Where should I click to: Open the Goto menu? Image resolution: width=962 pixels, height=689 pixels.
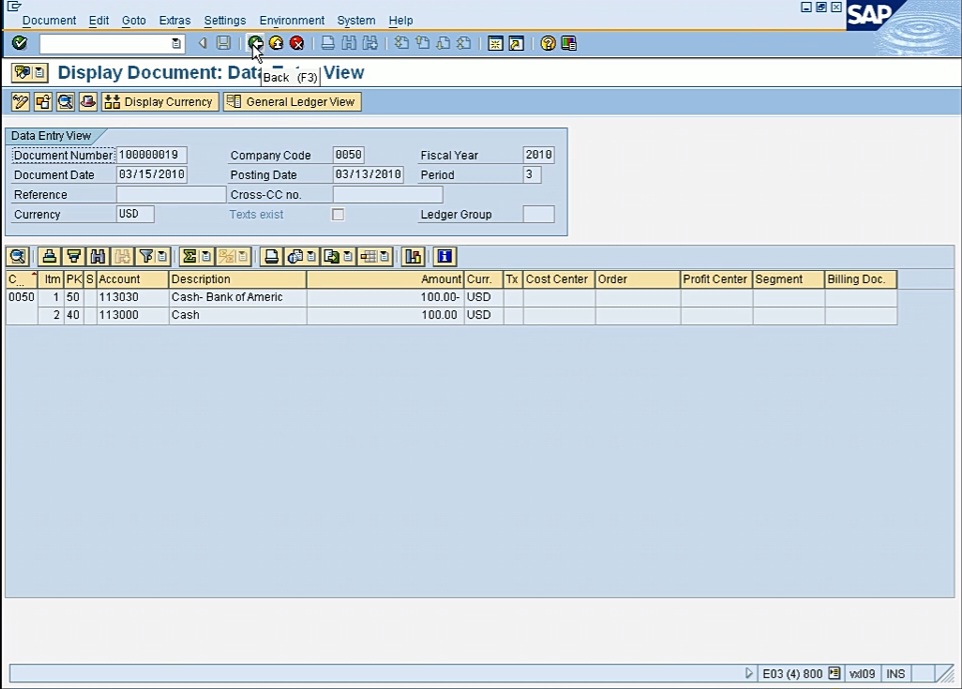click(134, 20)
